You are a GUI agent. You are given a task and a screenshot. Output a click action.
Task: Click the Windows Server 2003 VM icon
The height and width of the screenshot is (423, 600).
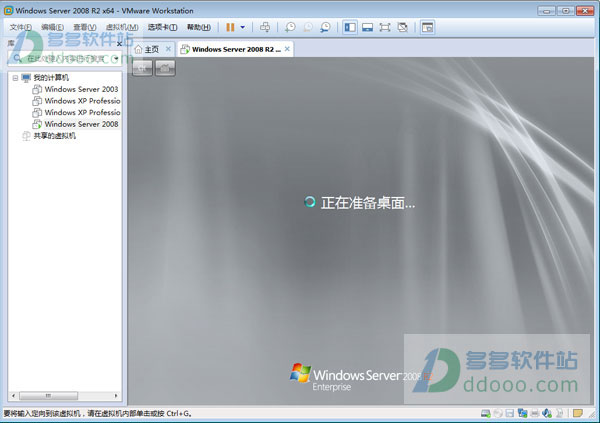[37, 89]
